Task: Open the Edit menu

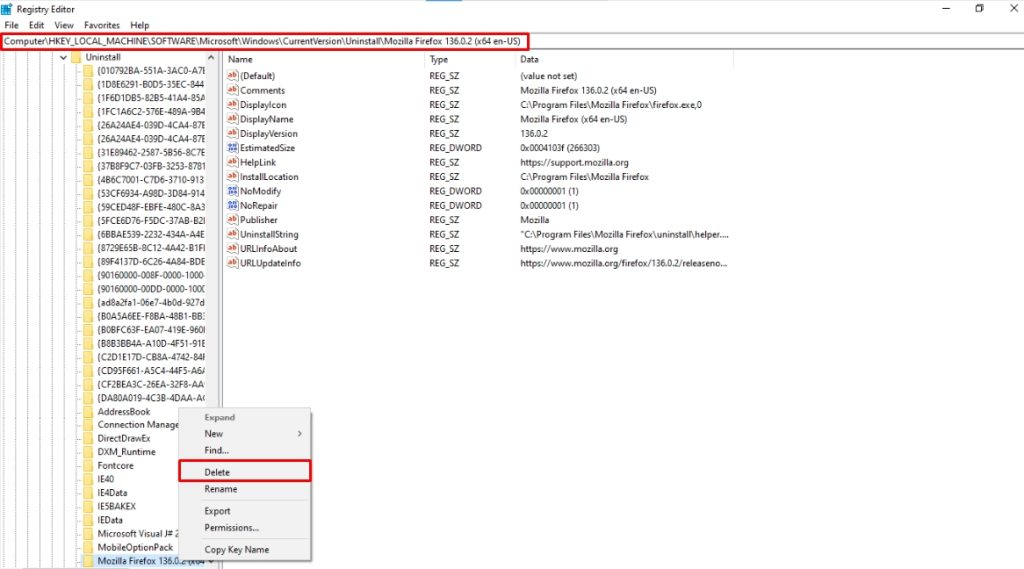Action: (37, 25)
